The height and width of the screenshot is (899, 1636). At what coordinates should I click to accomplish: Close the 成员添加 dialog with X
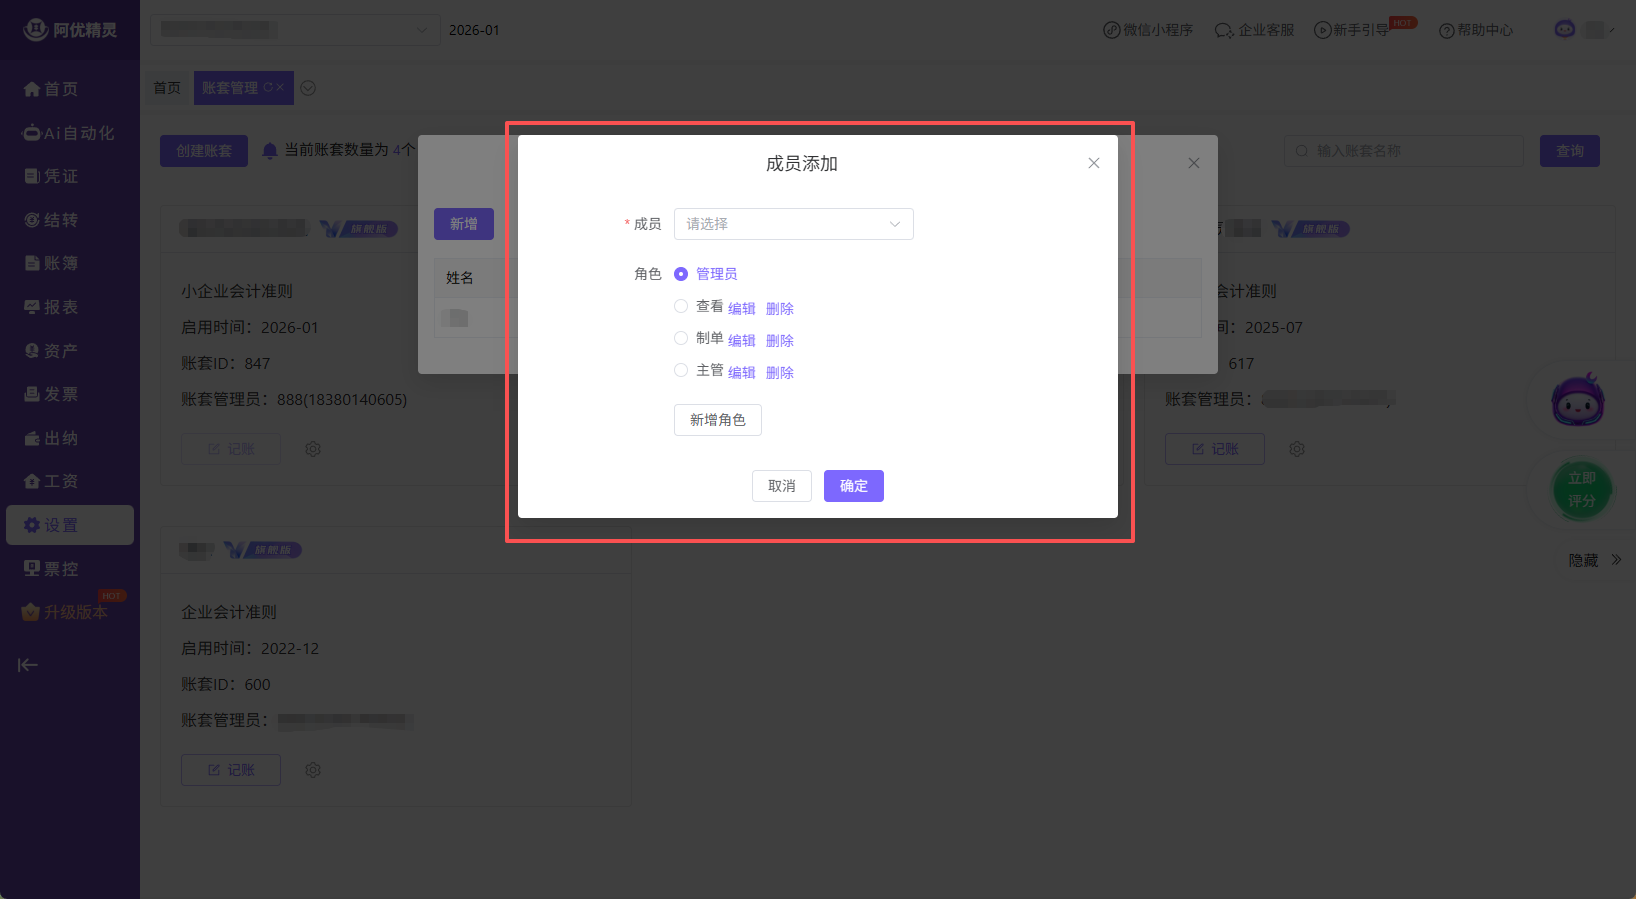point(1094,163)
